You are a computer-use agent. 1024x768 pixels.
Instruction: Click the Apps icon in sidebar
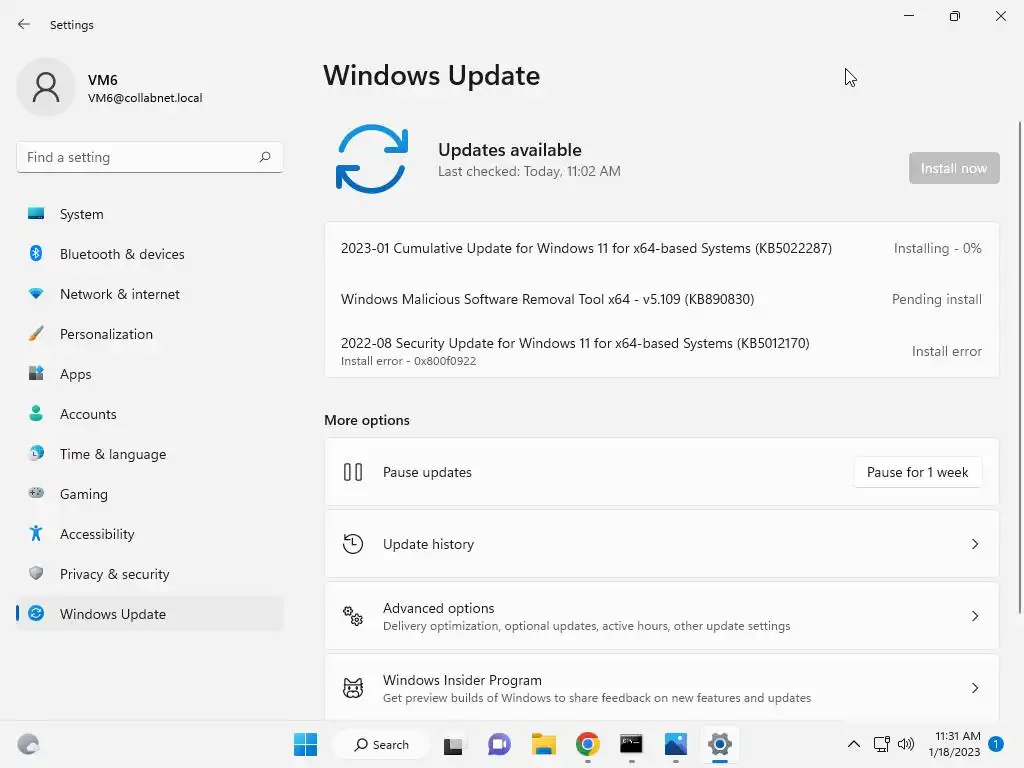pos(36,374)
